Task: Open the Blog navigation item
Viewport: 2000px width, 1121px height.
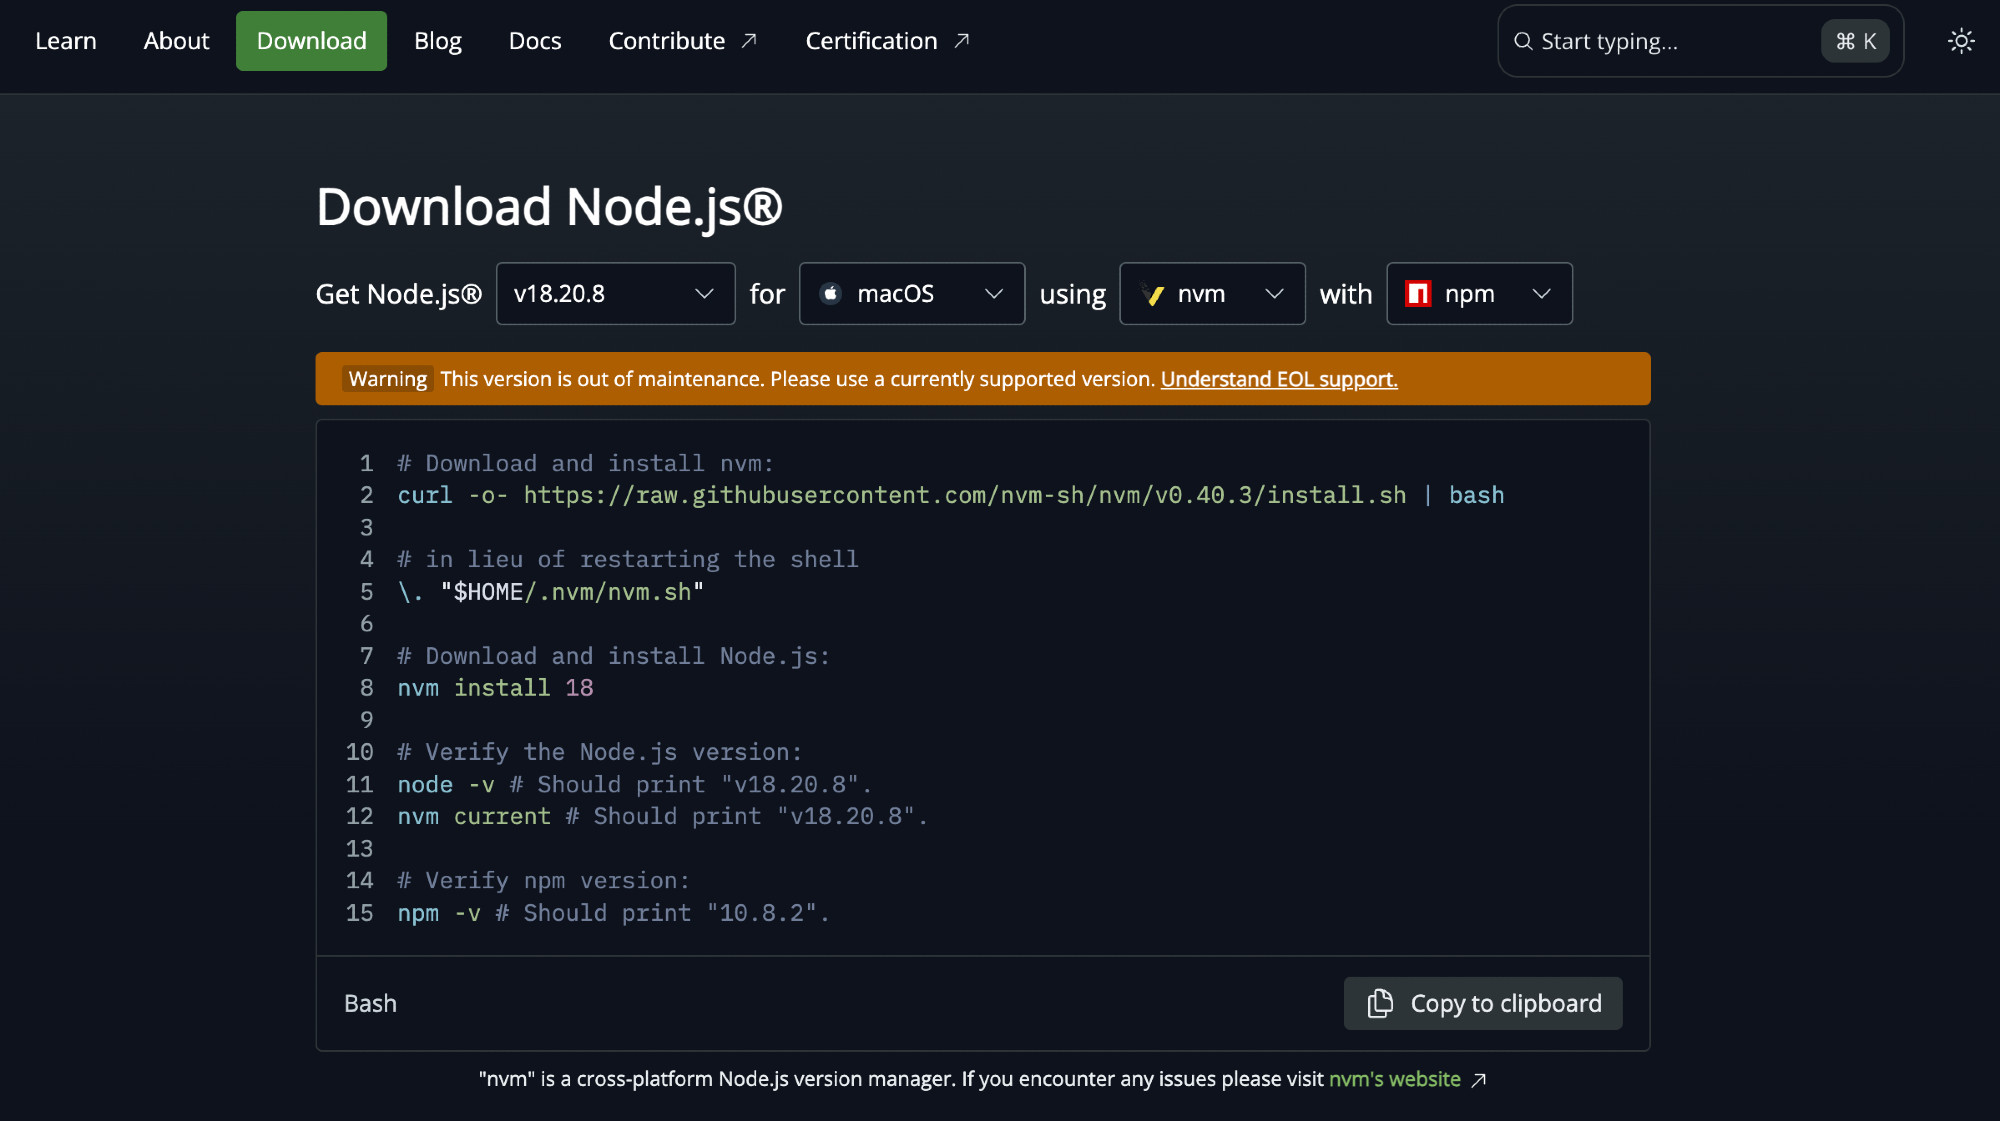Action: [438, 41]
